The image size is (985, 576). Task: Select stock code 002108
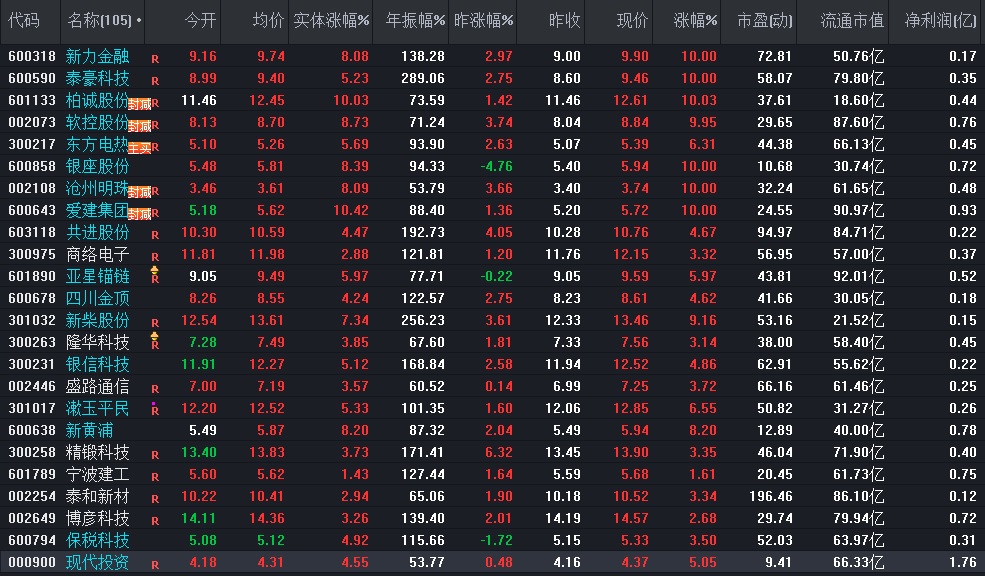[x=32, y=188]
